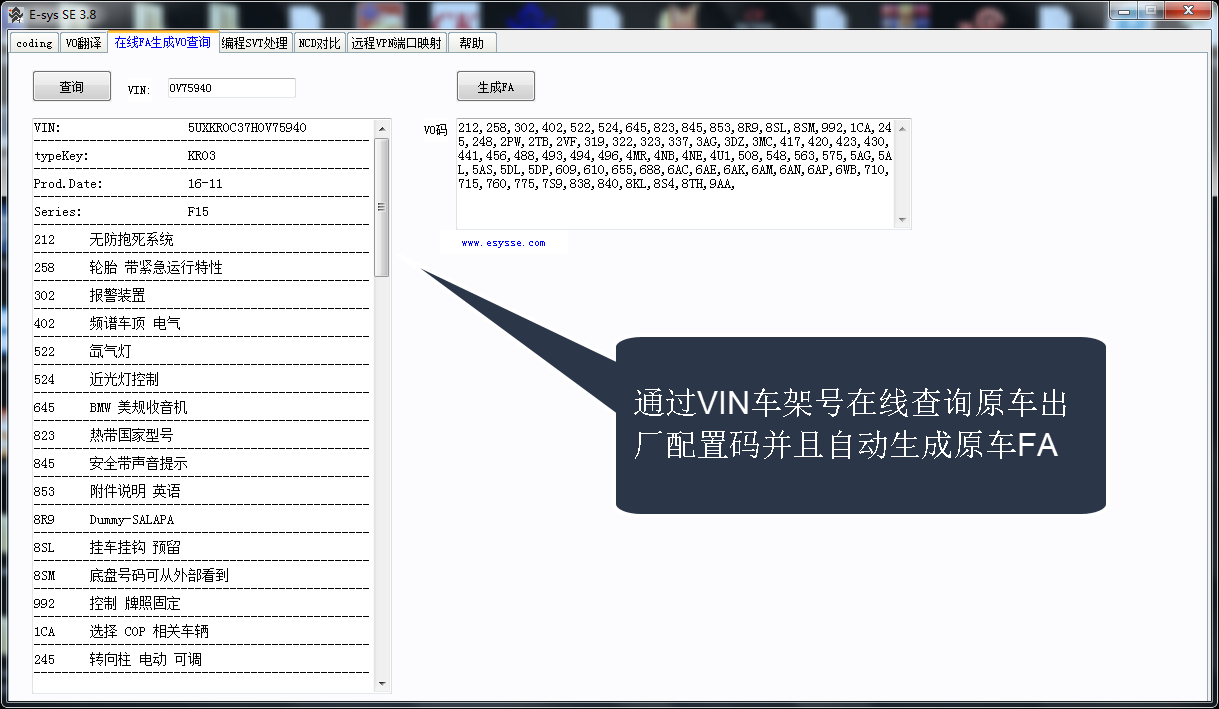Click inside the VO码 text area
The width and height of the screenshot is (1219, 709).
675,174
